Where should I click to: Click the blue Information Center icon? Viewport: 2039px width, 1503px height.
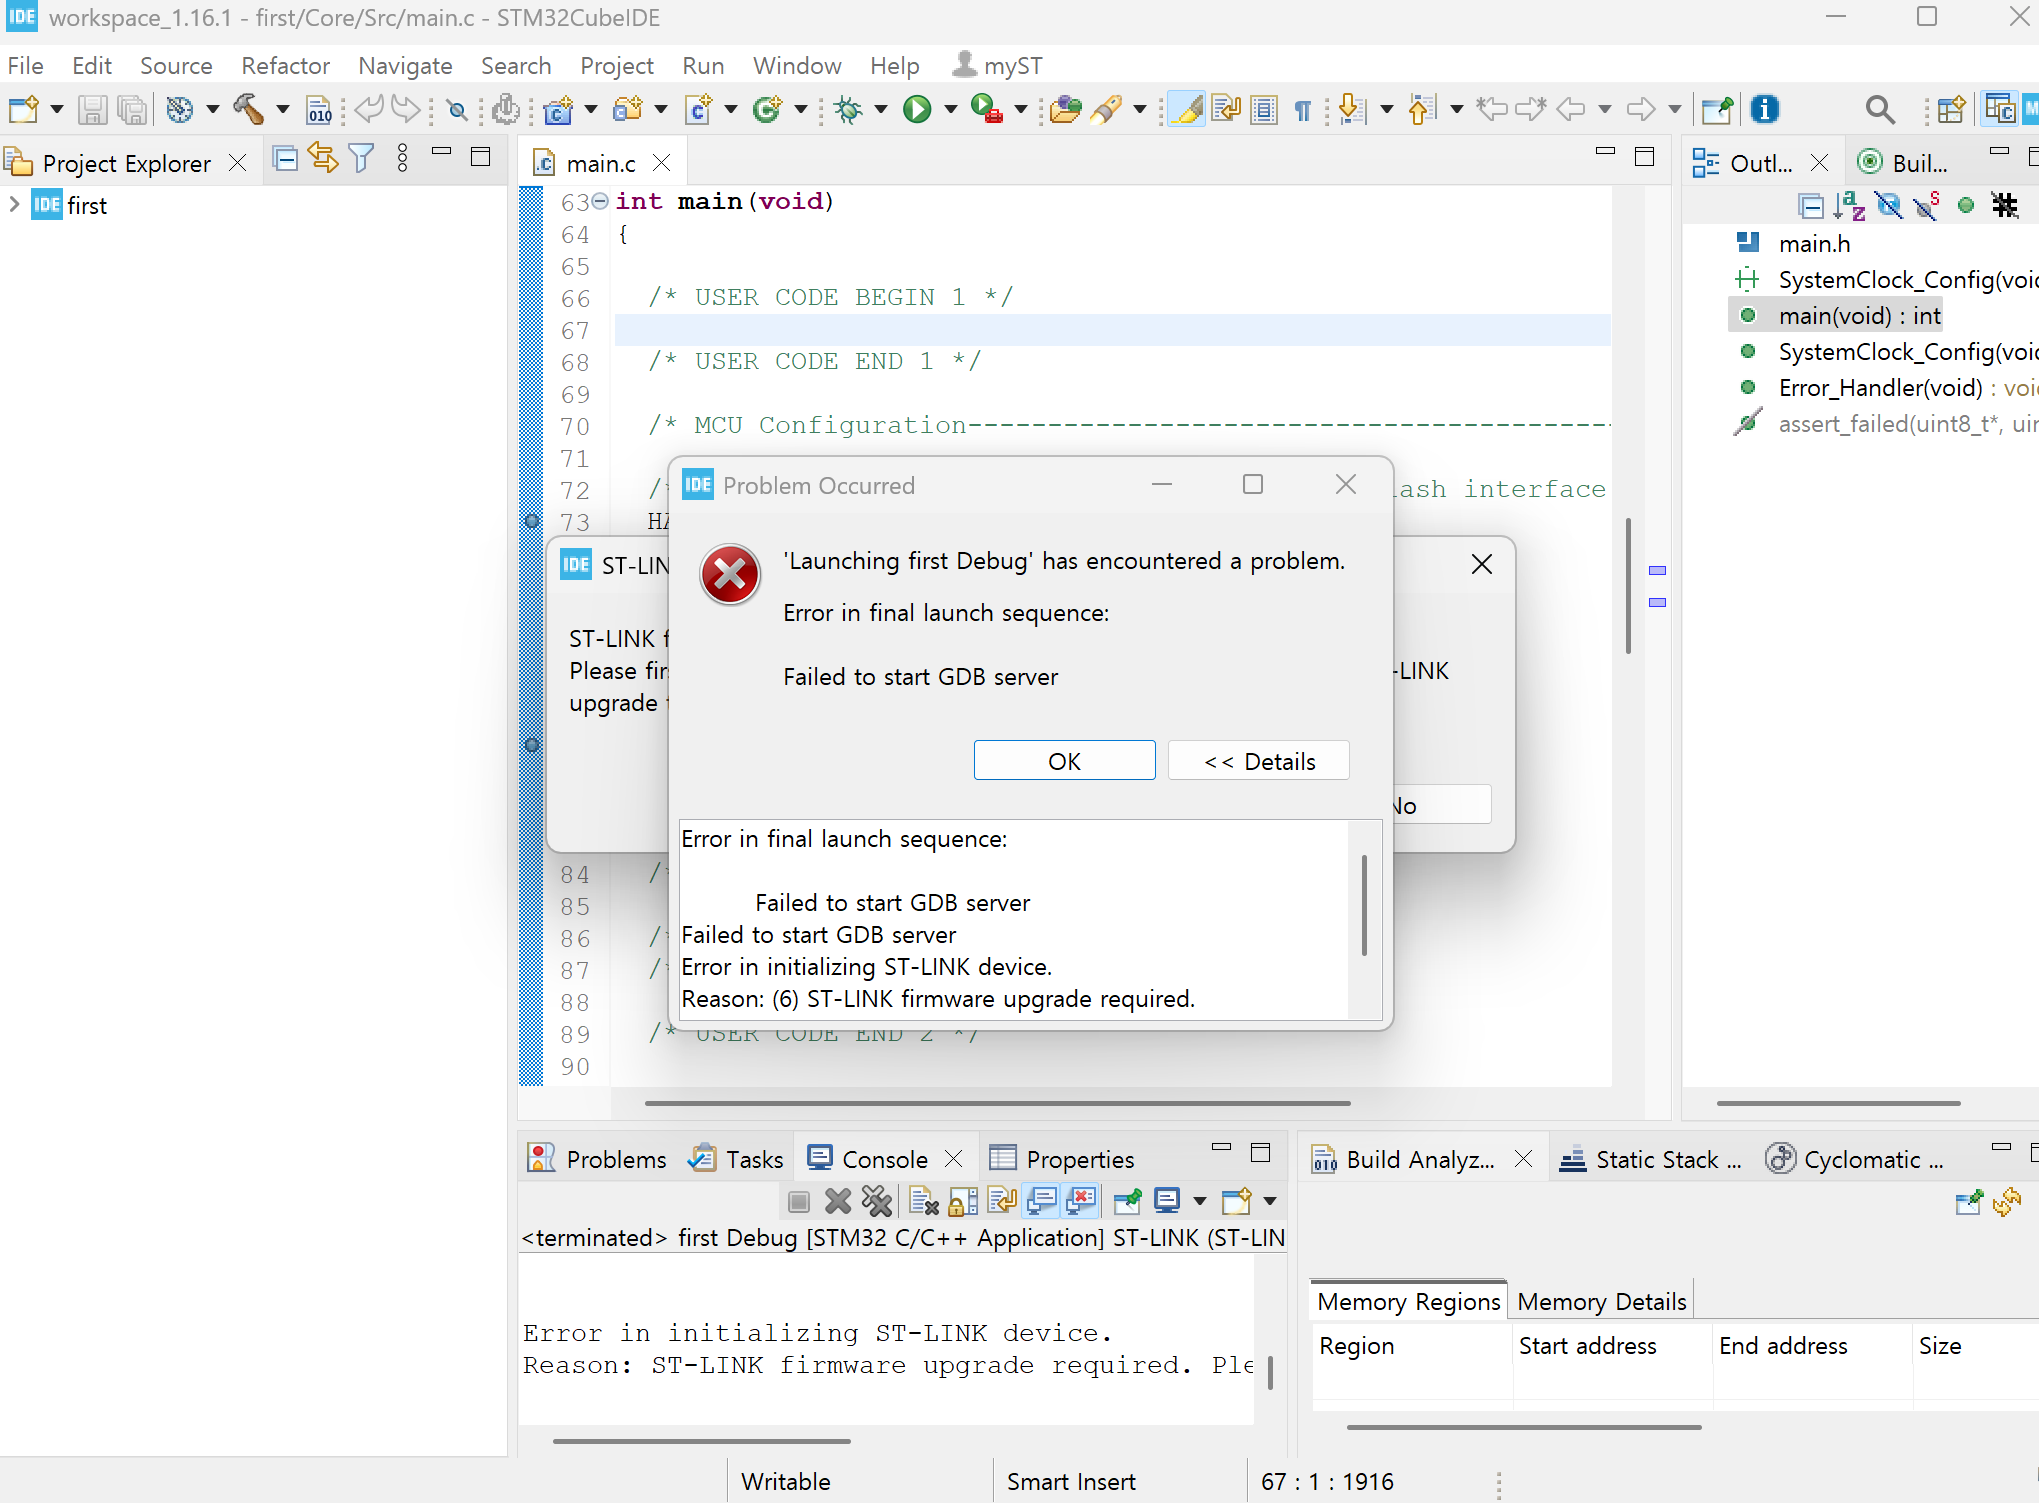click(x=1765, y=109)
